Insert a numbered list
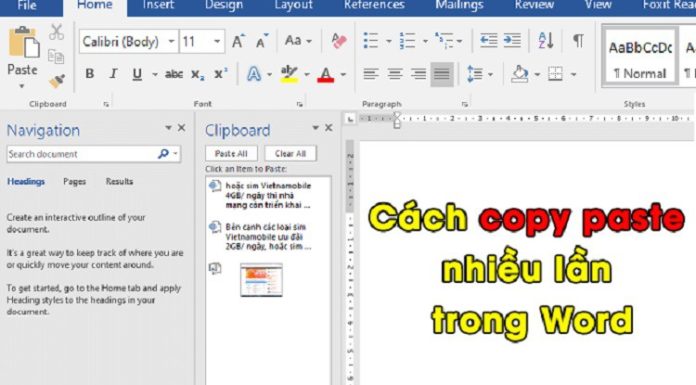 [407, 41]
